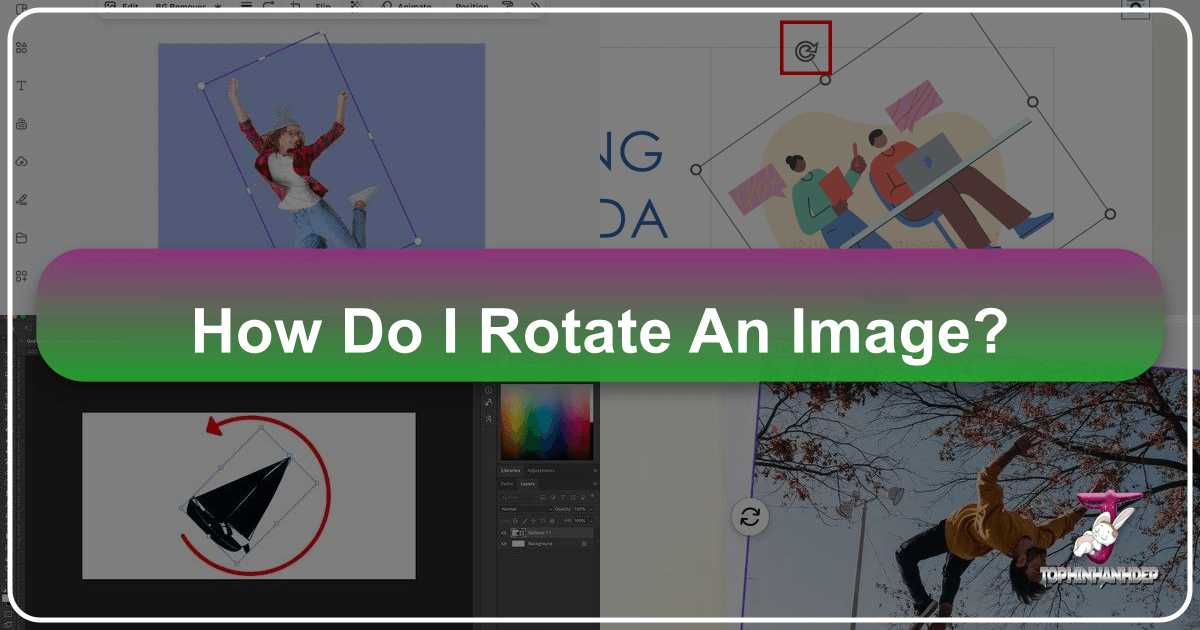Screen dimensions: 1200x630
Task: Open the Normal blend mode dropdown
Action: 520,509
